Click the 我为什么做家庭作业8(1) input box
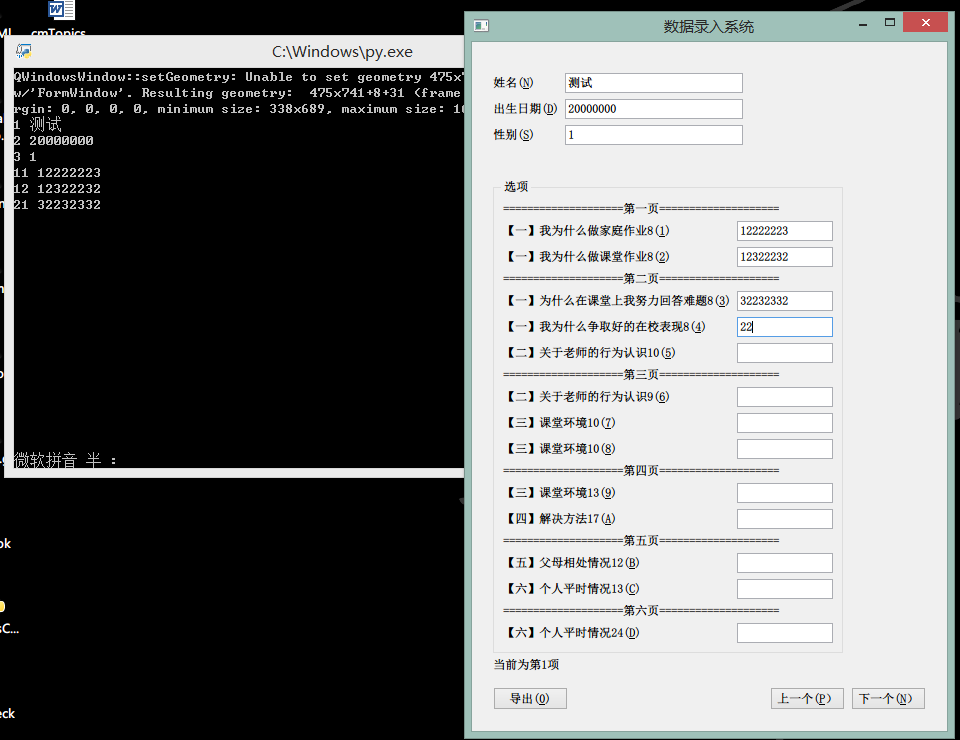Viewport: 960px width, 740px height. [784, 231]
